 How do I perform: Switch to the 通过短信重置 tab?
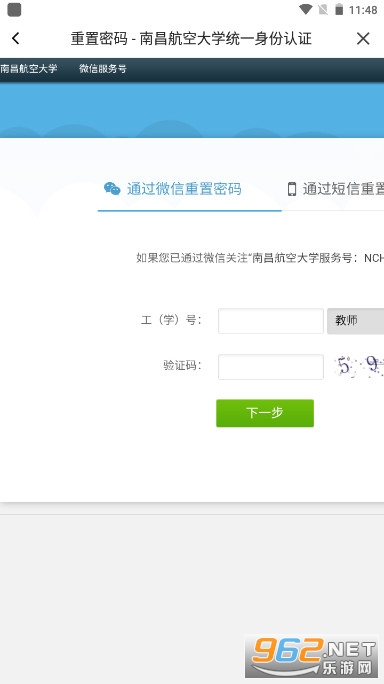335,189
